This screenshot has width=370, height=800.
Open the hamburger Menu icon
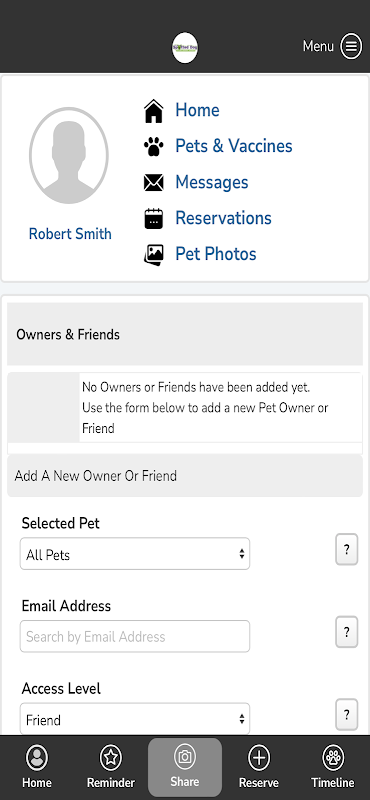(351, 46)
